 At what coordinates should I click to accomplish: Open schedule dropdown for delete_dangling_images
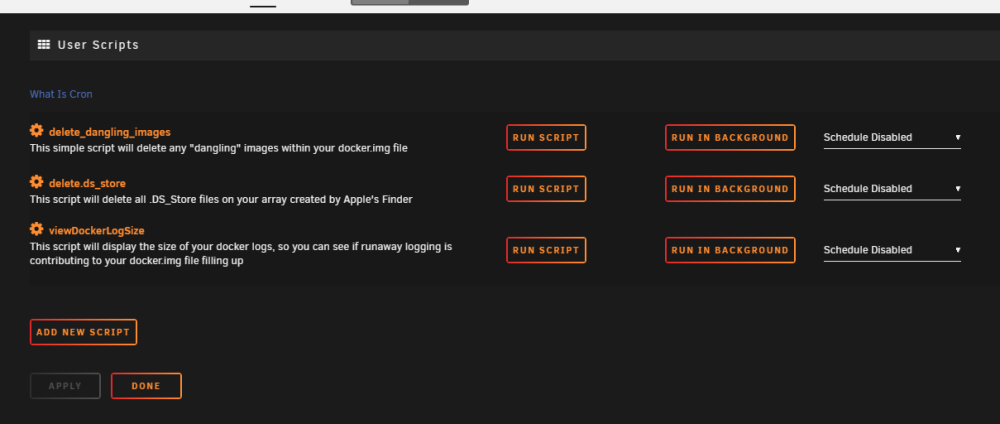click(x=892, y=138)
